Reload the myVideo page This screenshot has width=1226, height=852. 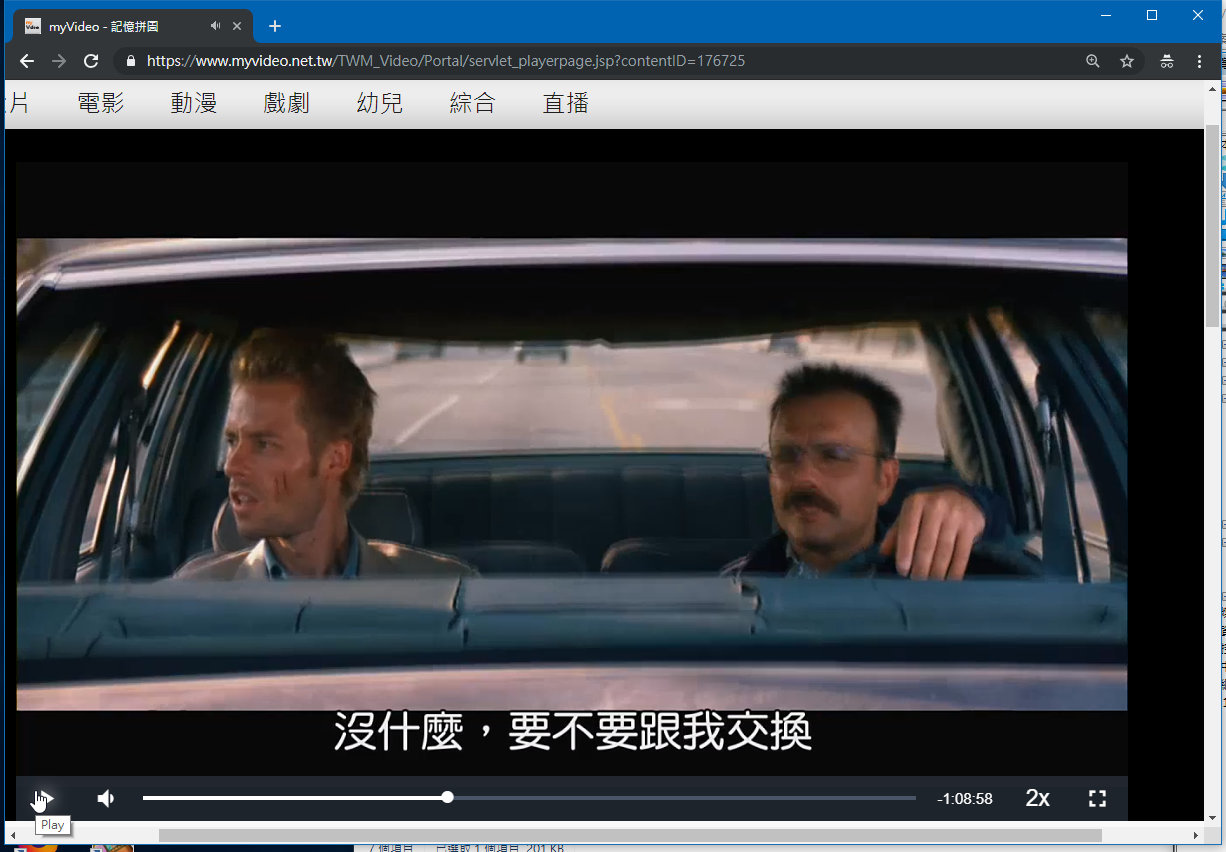click(x=91, y=61)
